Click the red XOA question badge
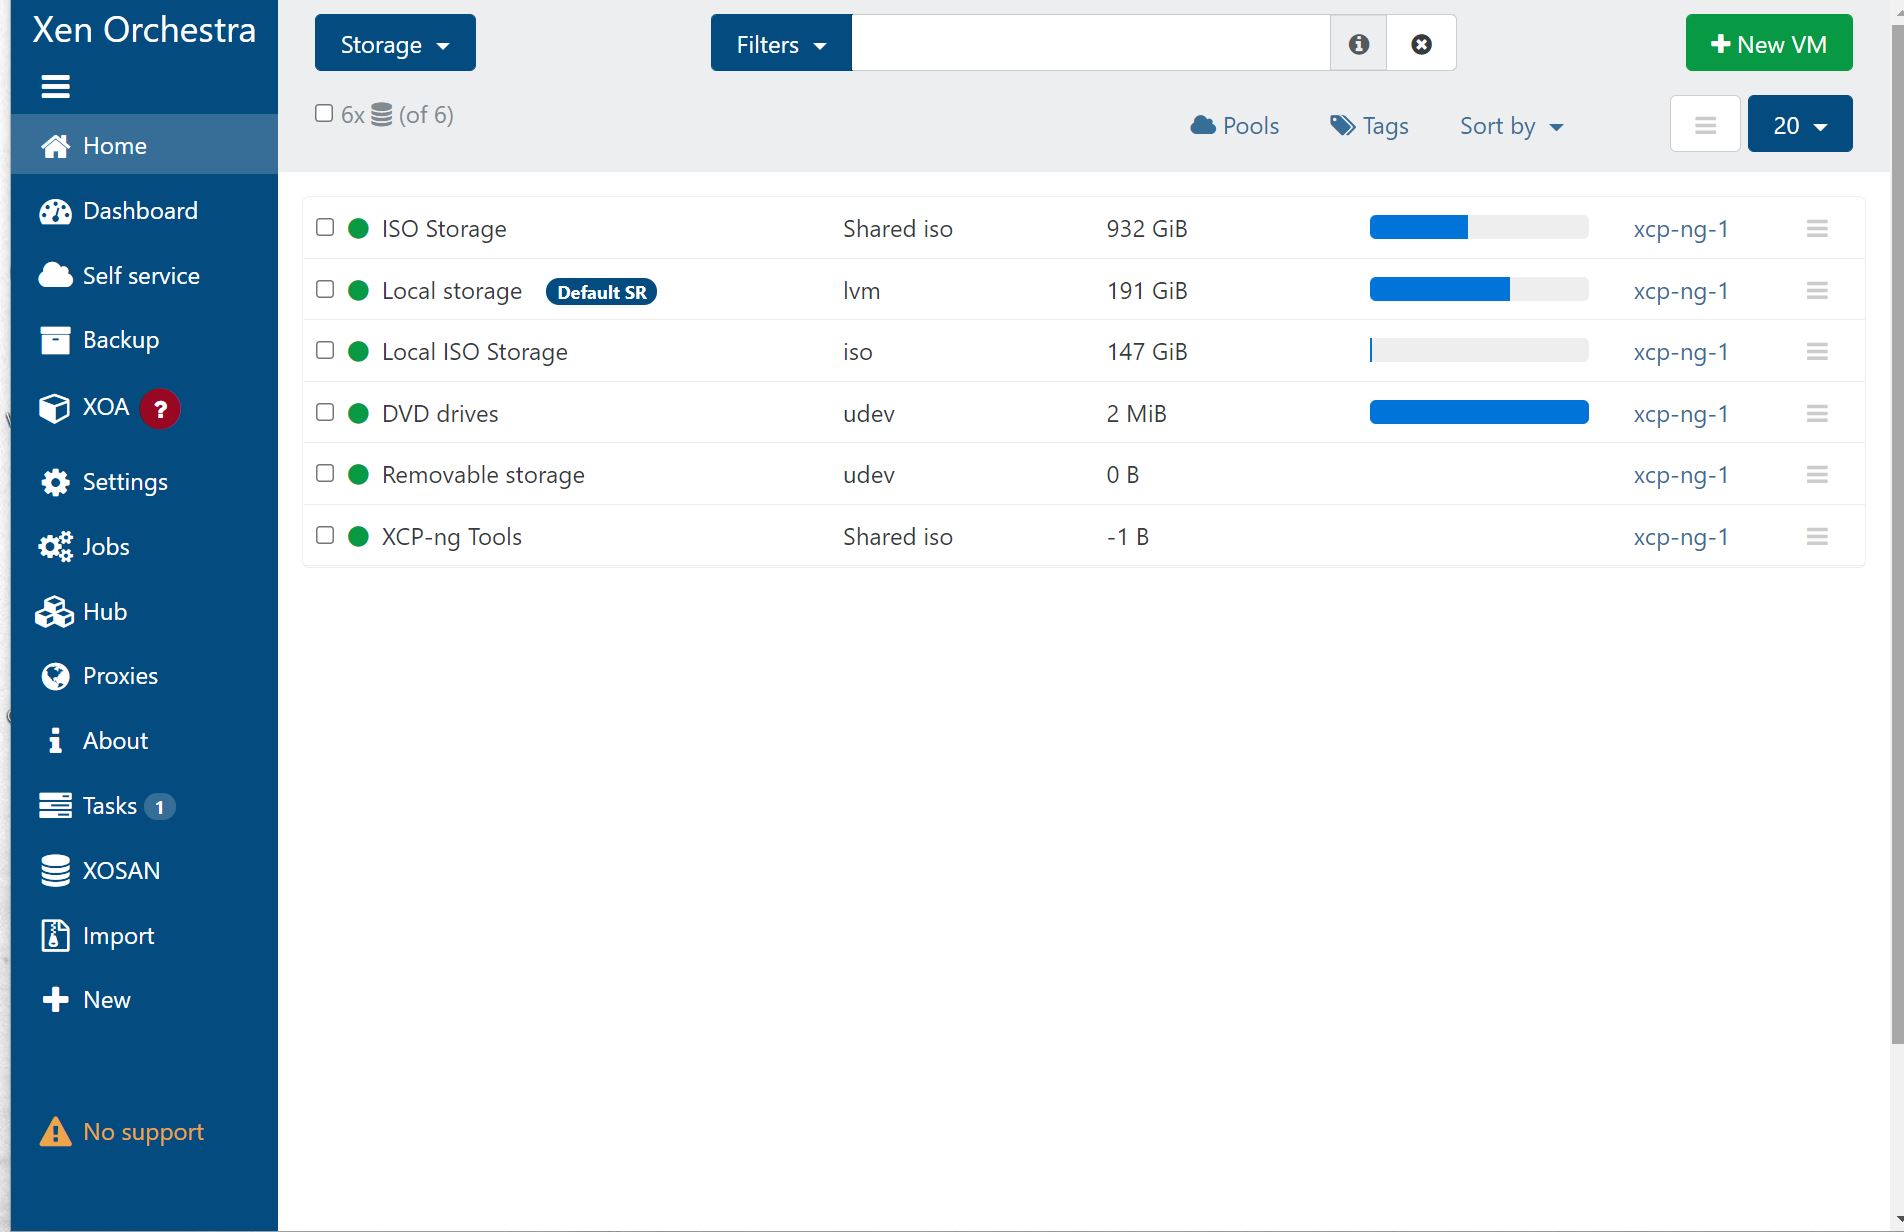Viewport: 1904px width, 1232px height. (160, 409)
